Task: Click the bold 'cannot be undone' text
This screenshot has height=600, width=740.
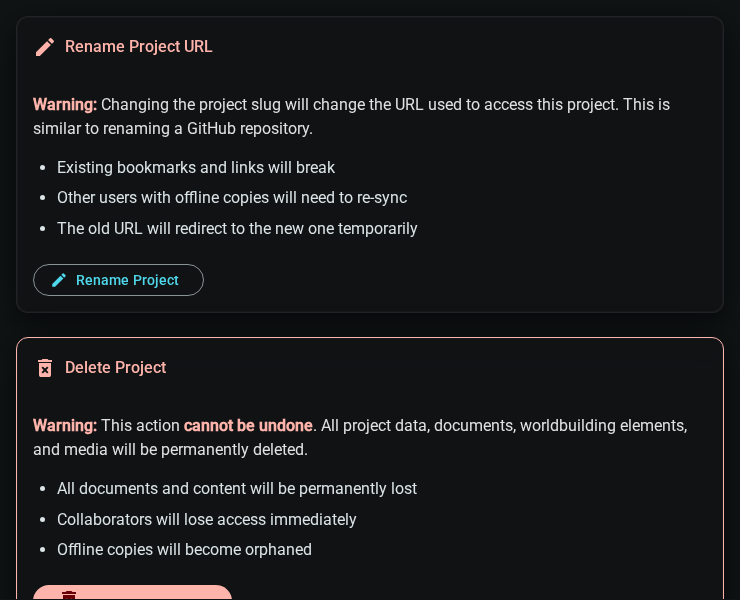Action: click(x=248, y=425)
